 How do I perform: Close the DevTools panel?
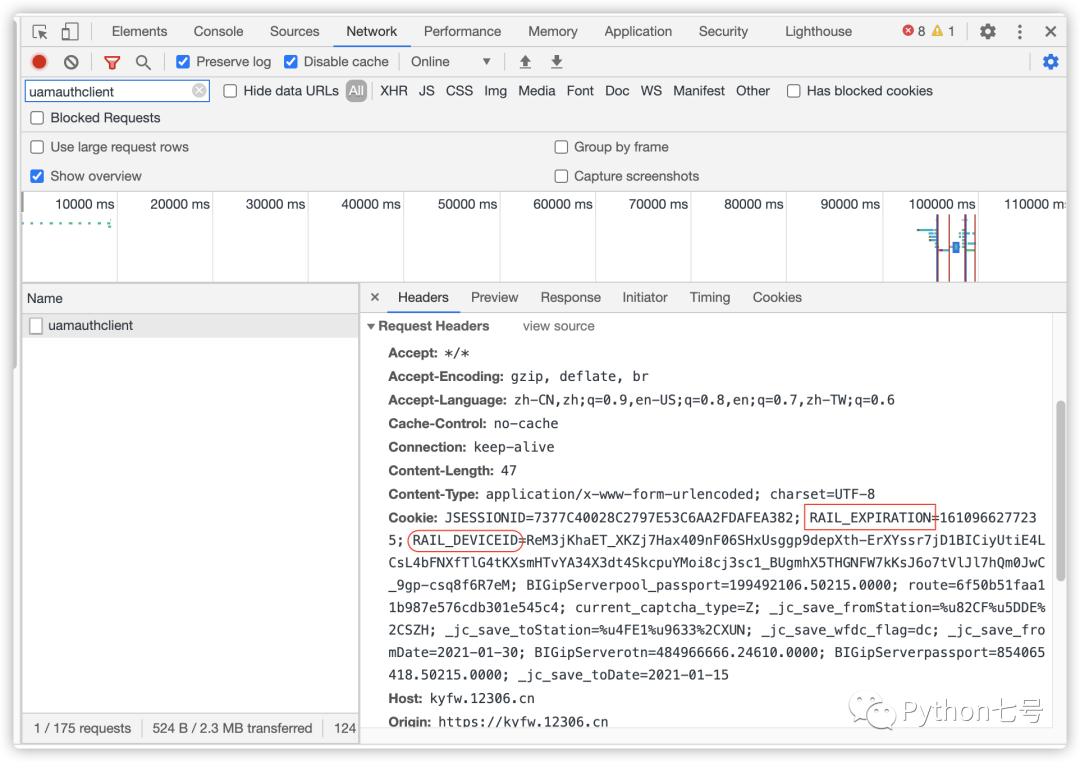click(x=1050, y=32)
